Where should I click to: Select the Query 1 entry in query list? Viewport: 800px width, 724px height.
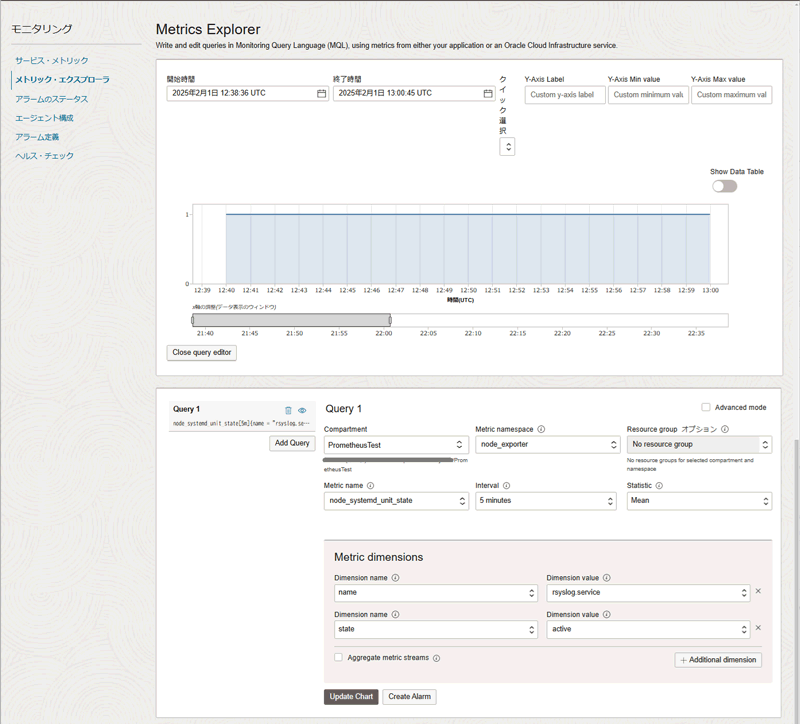[x=242, y=416]
